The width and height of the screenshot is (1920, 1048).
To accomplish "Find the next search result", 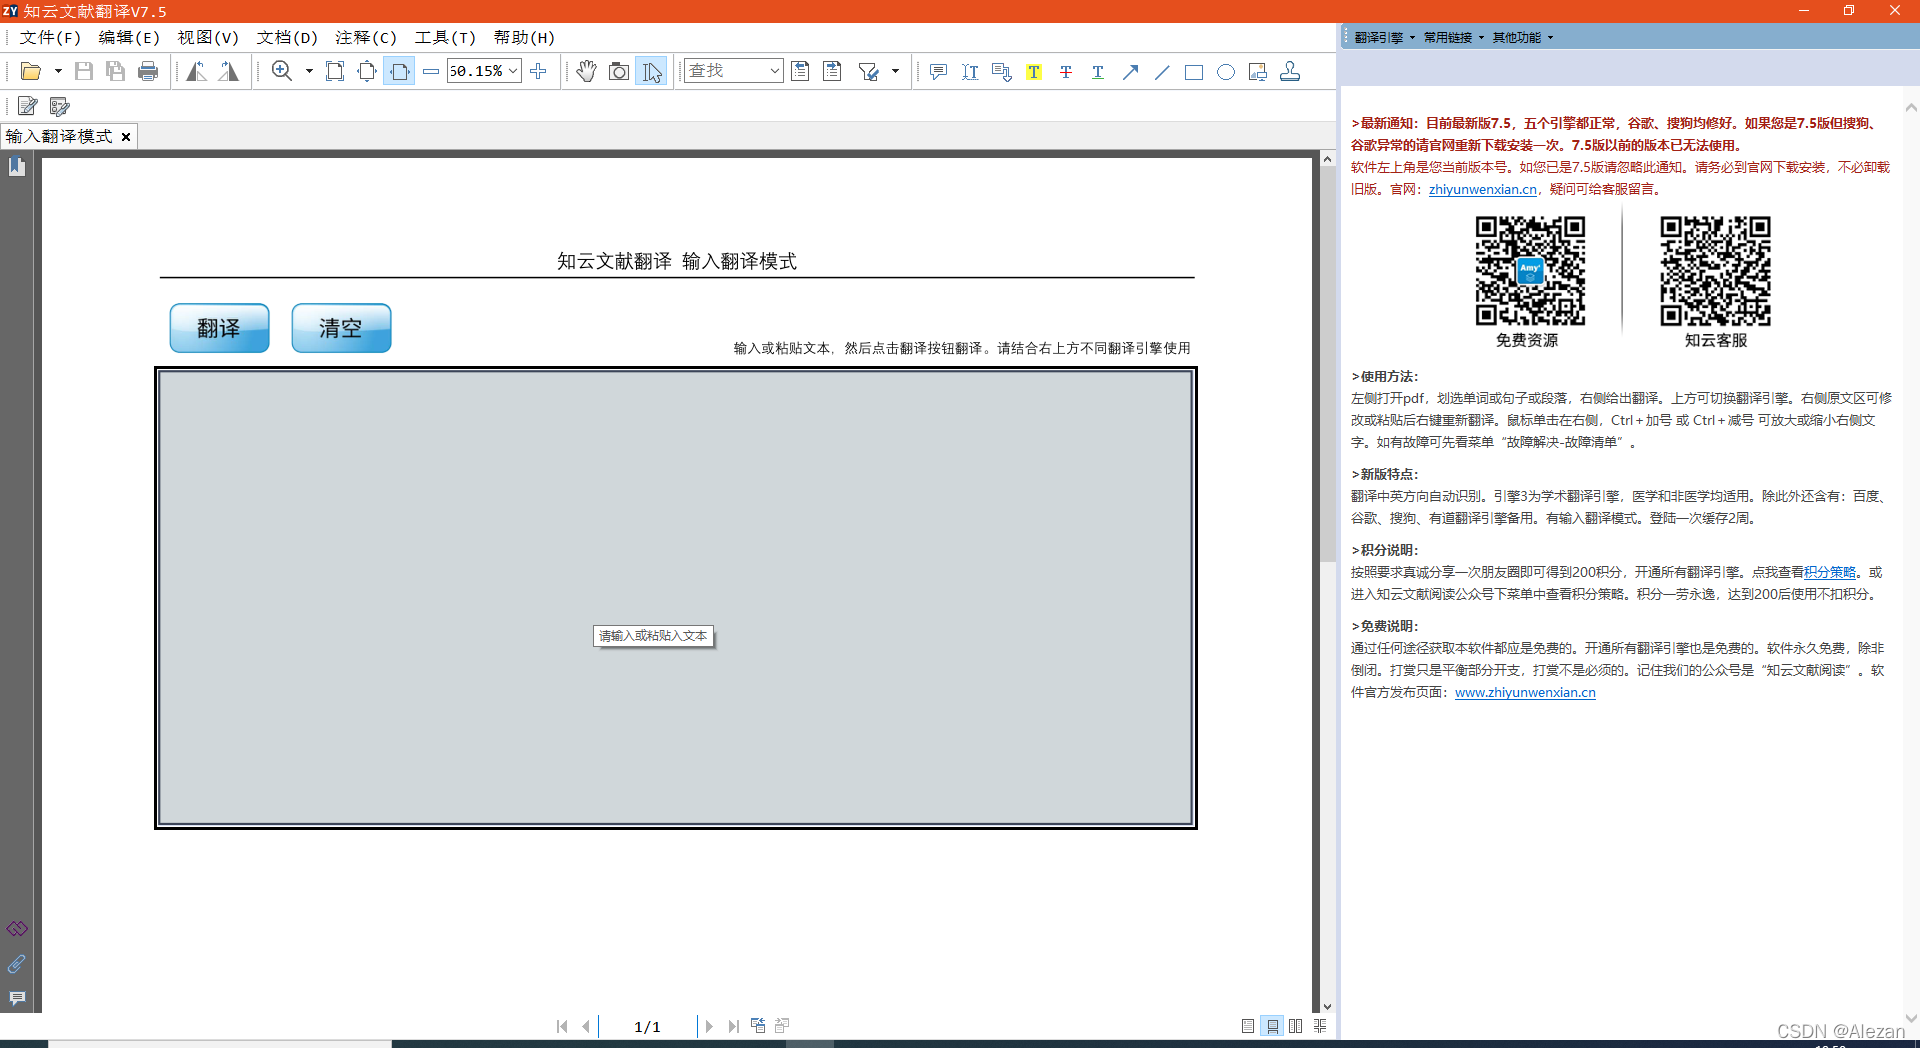I will click(x=832, y=71).
